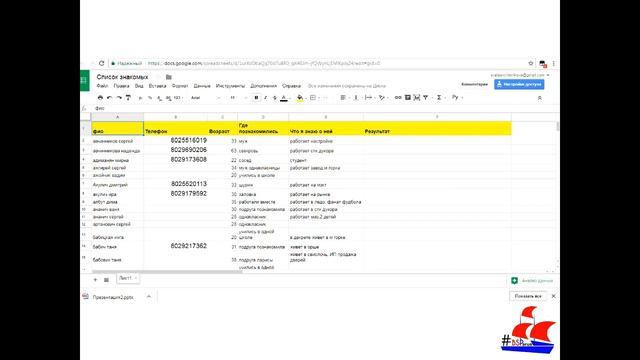Open horizontal alignment options
640x360 pixels.
(343, 98)
